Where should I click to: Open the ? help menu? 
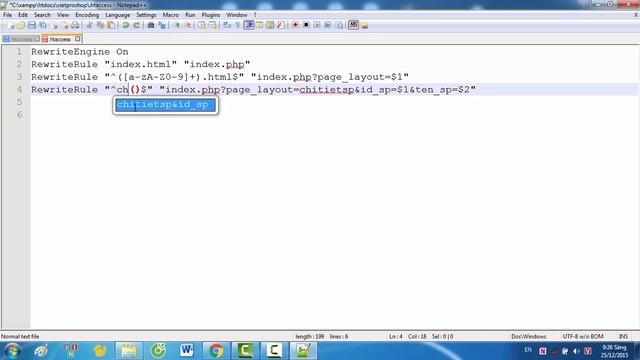(x=255, y=15)
